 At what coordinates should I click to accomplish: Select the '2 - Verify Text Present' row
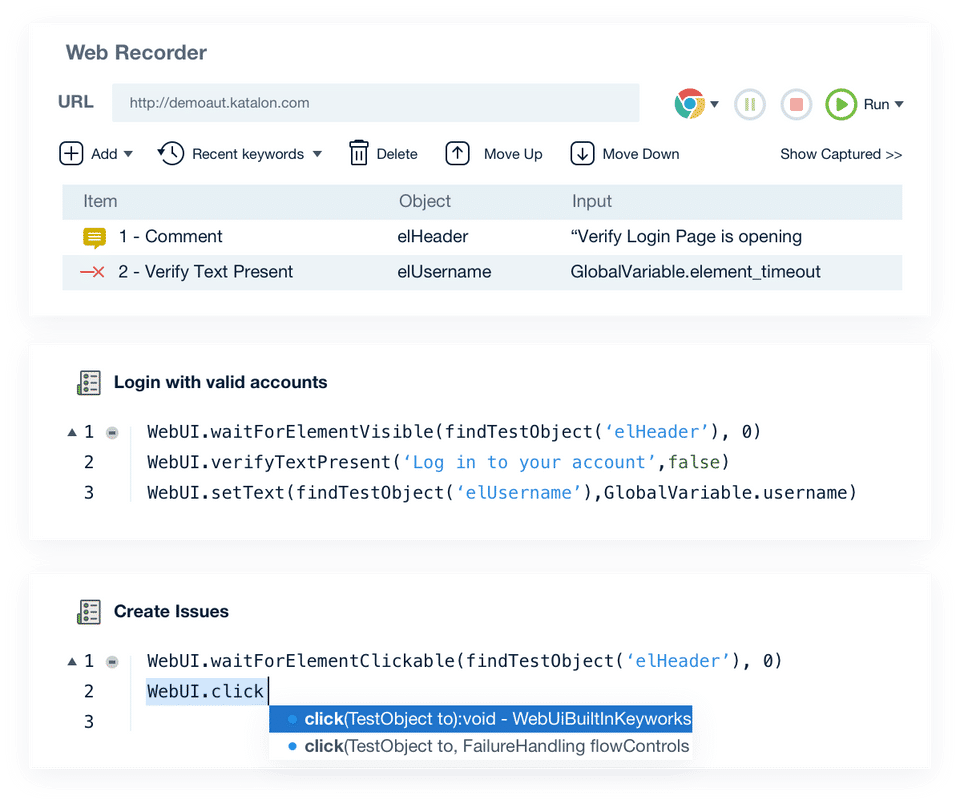point(482,272)
